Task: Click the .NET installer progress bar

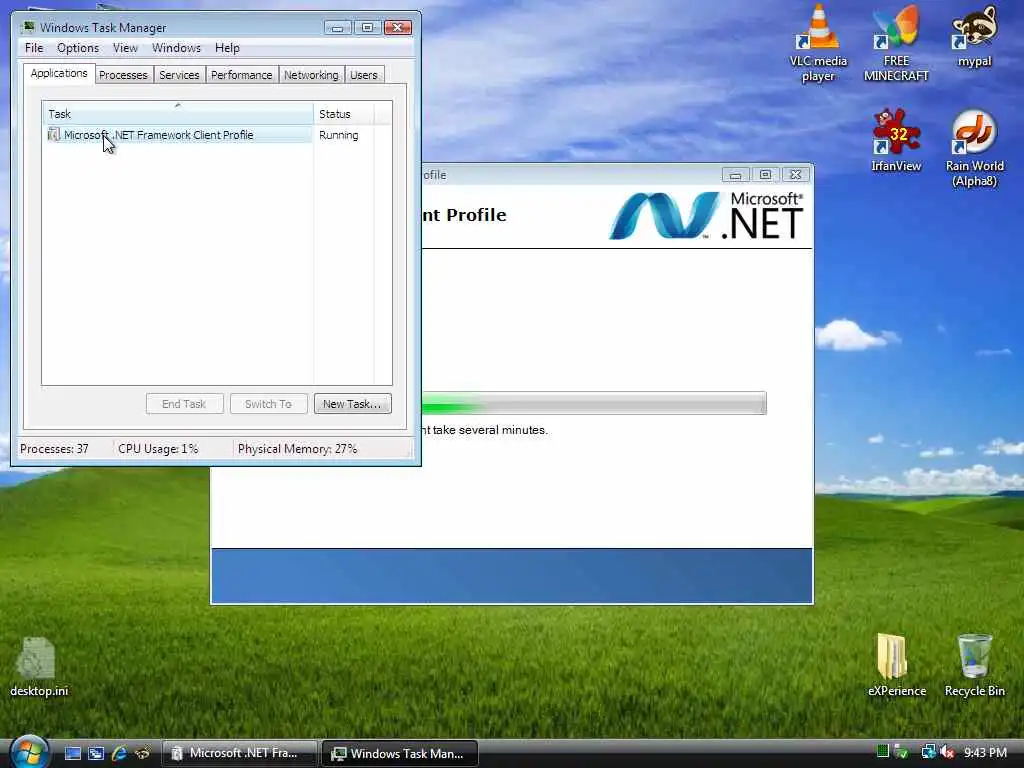Action: 594,403
